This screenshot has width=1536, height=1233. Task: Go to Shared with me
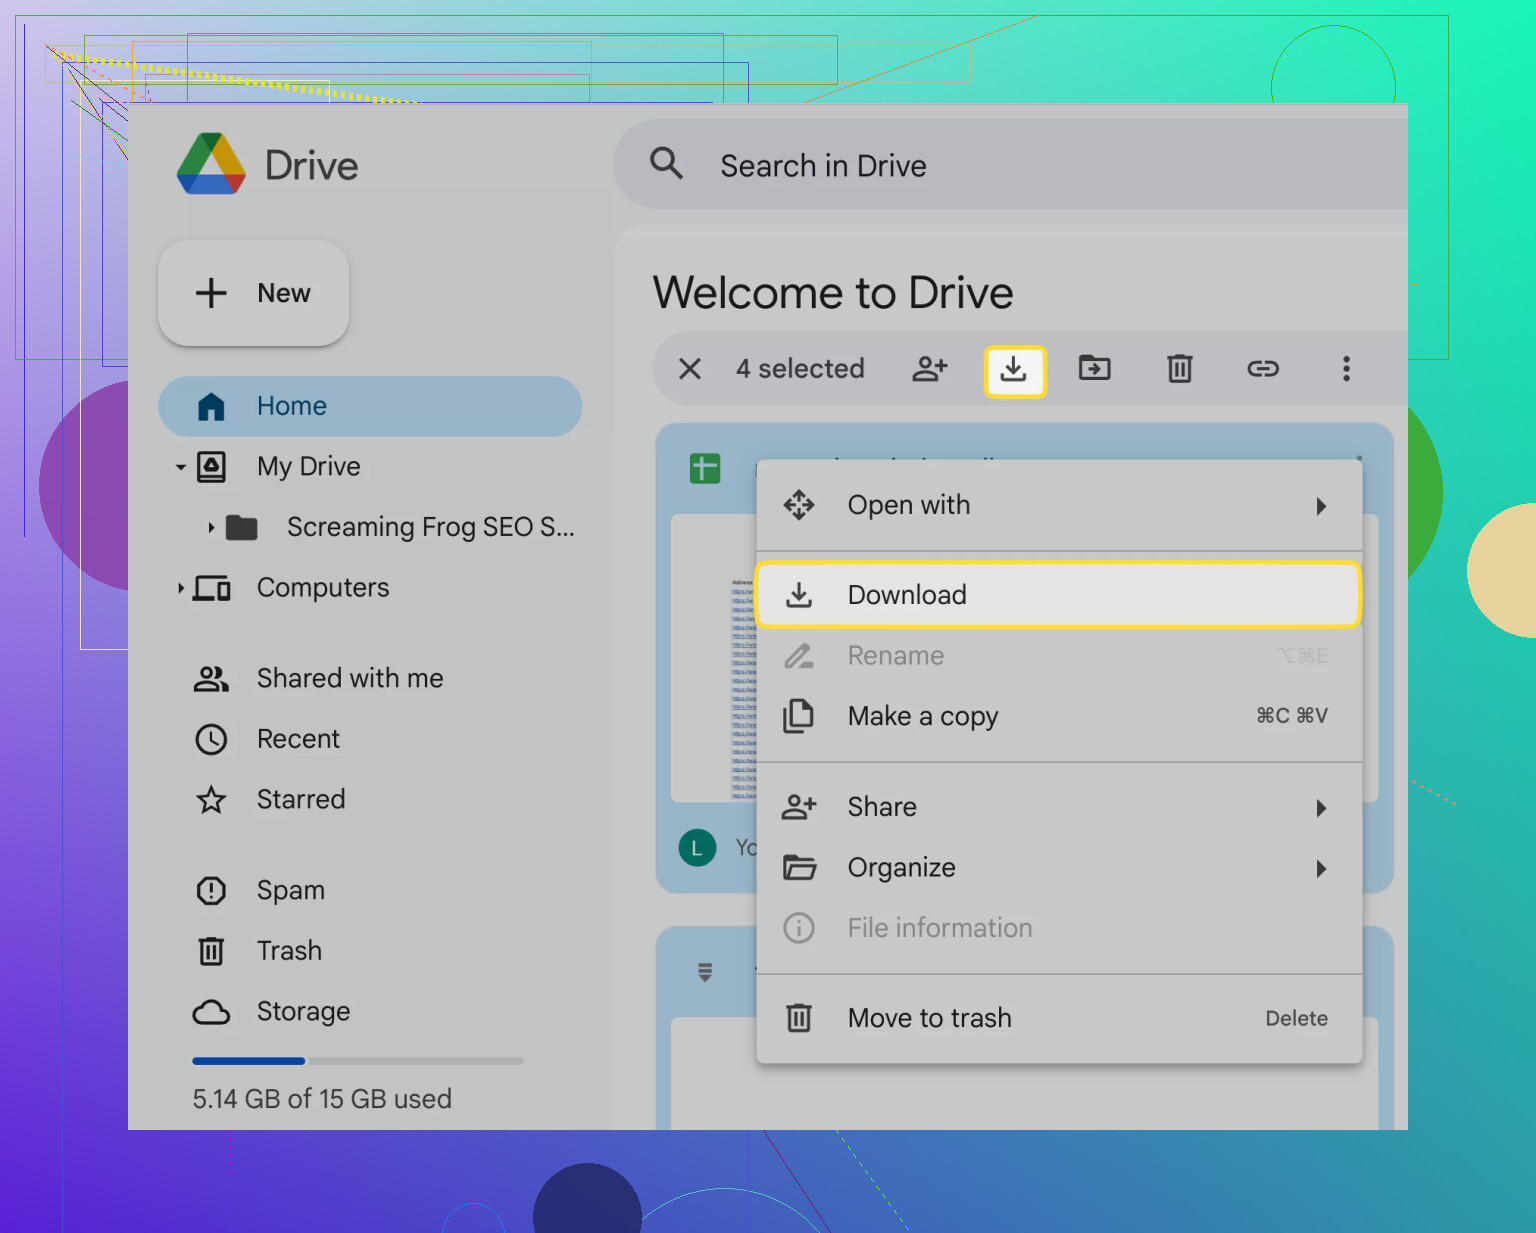(349, 678)
